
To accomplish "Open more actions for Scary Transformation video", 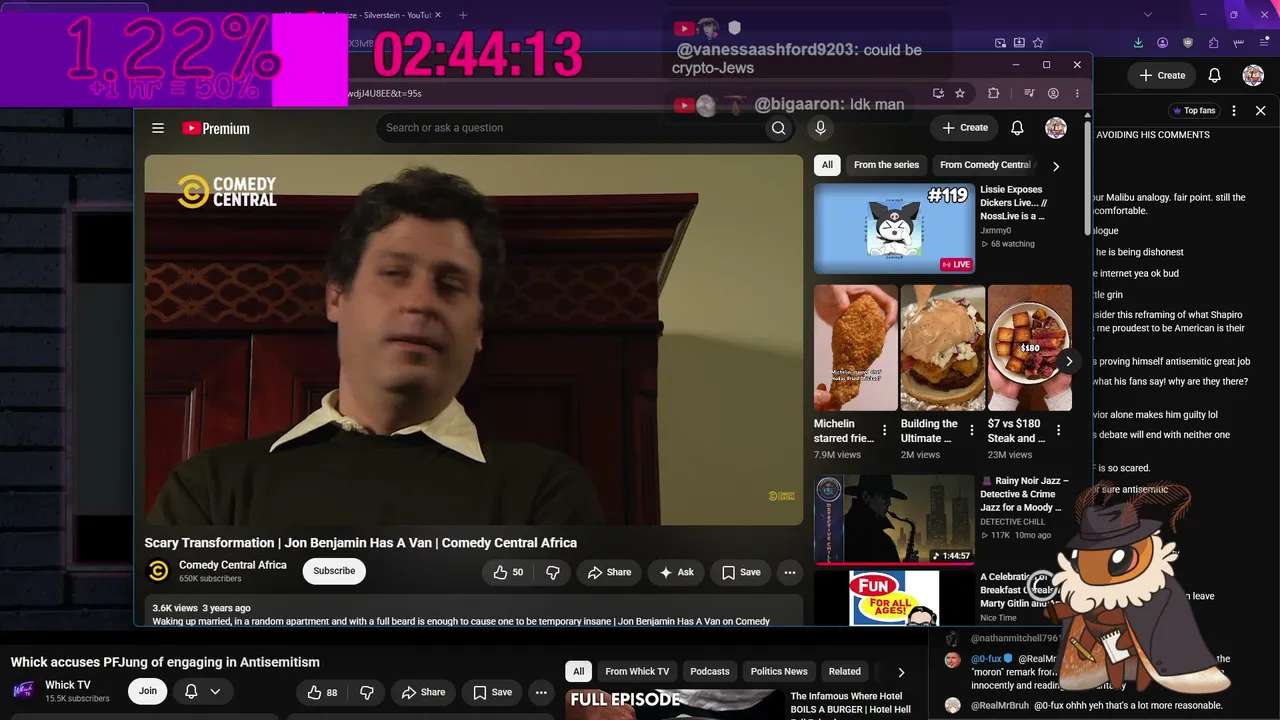I will pos(790,572).
